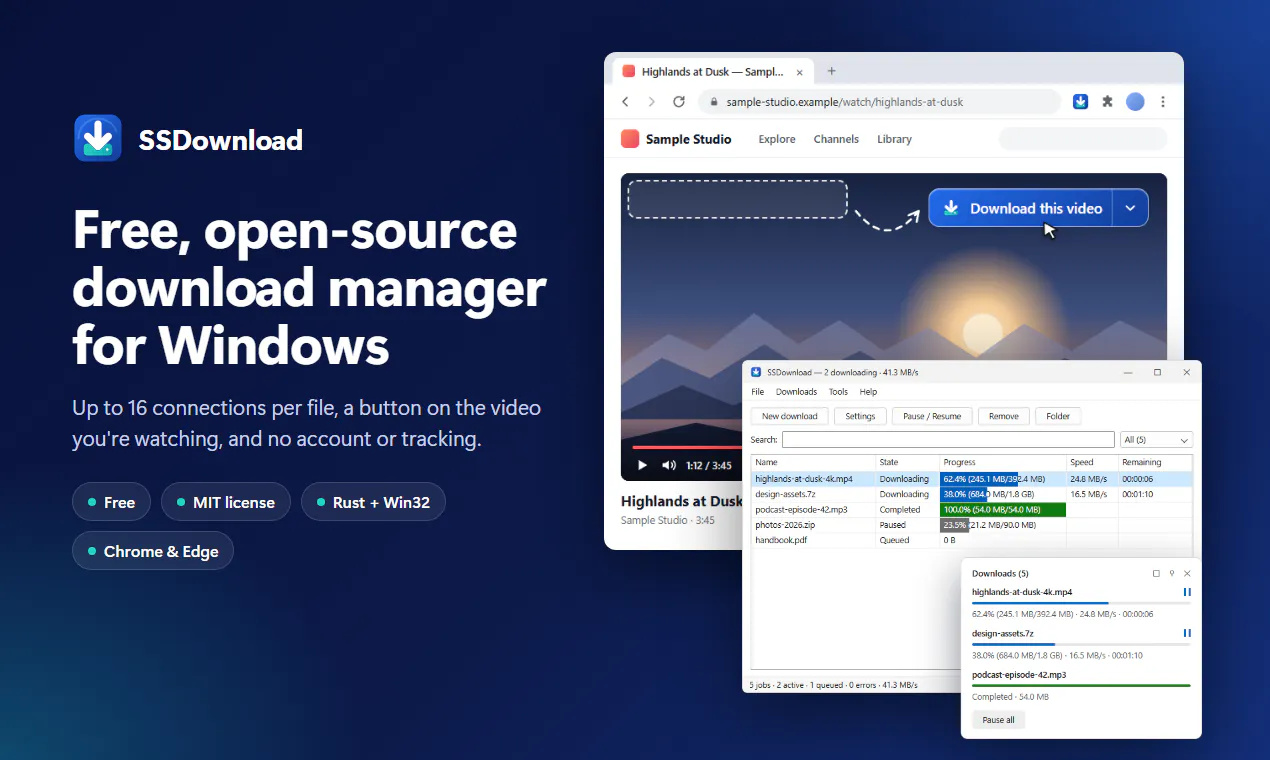
Task: Open Settings in the SSDownload toolbar
Action: [x=860, y=416]
